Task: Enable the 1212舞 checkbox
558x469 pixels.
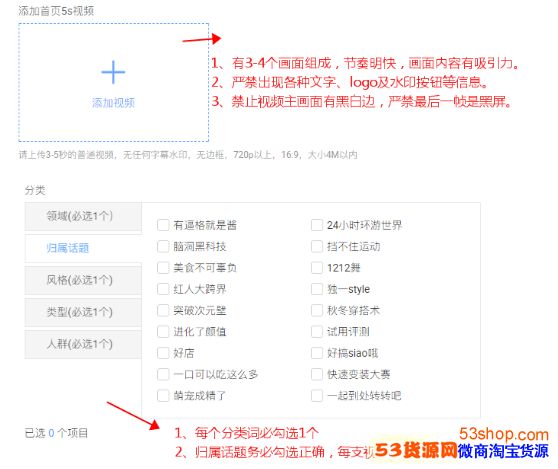Action: click(x=317, y=268)
